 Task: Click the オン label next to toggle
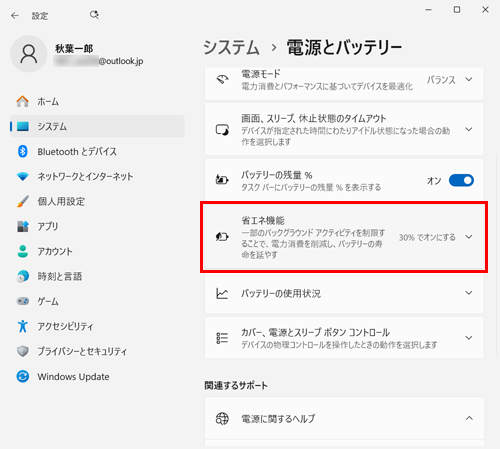click(434, 181)
